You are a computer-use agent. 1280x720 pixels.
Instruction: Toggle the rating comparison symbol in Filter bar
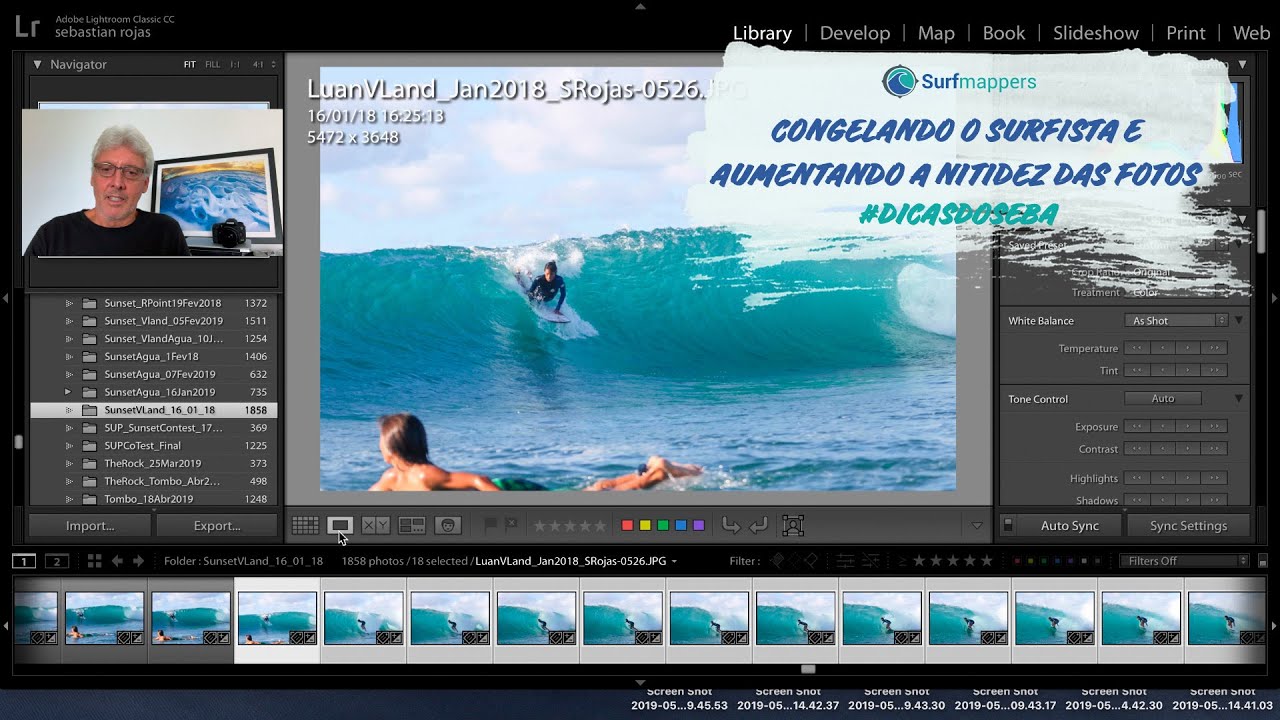tap(902, 561)
